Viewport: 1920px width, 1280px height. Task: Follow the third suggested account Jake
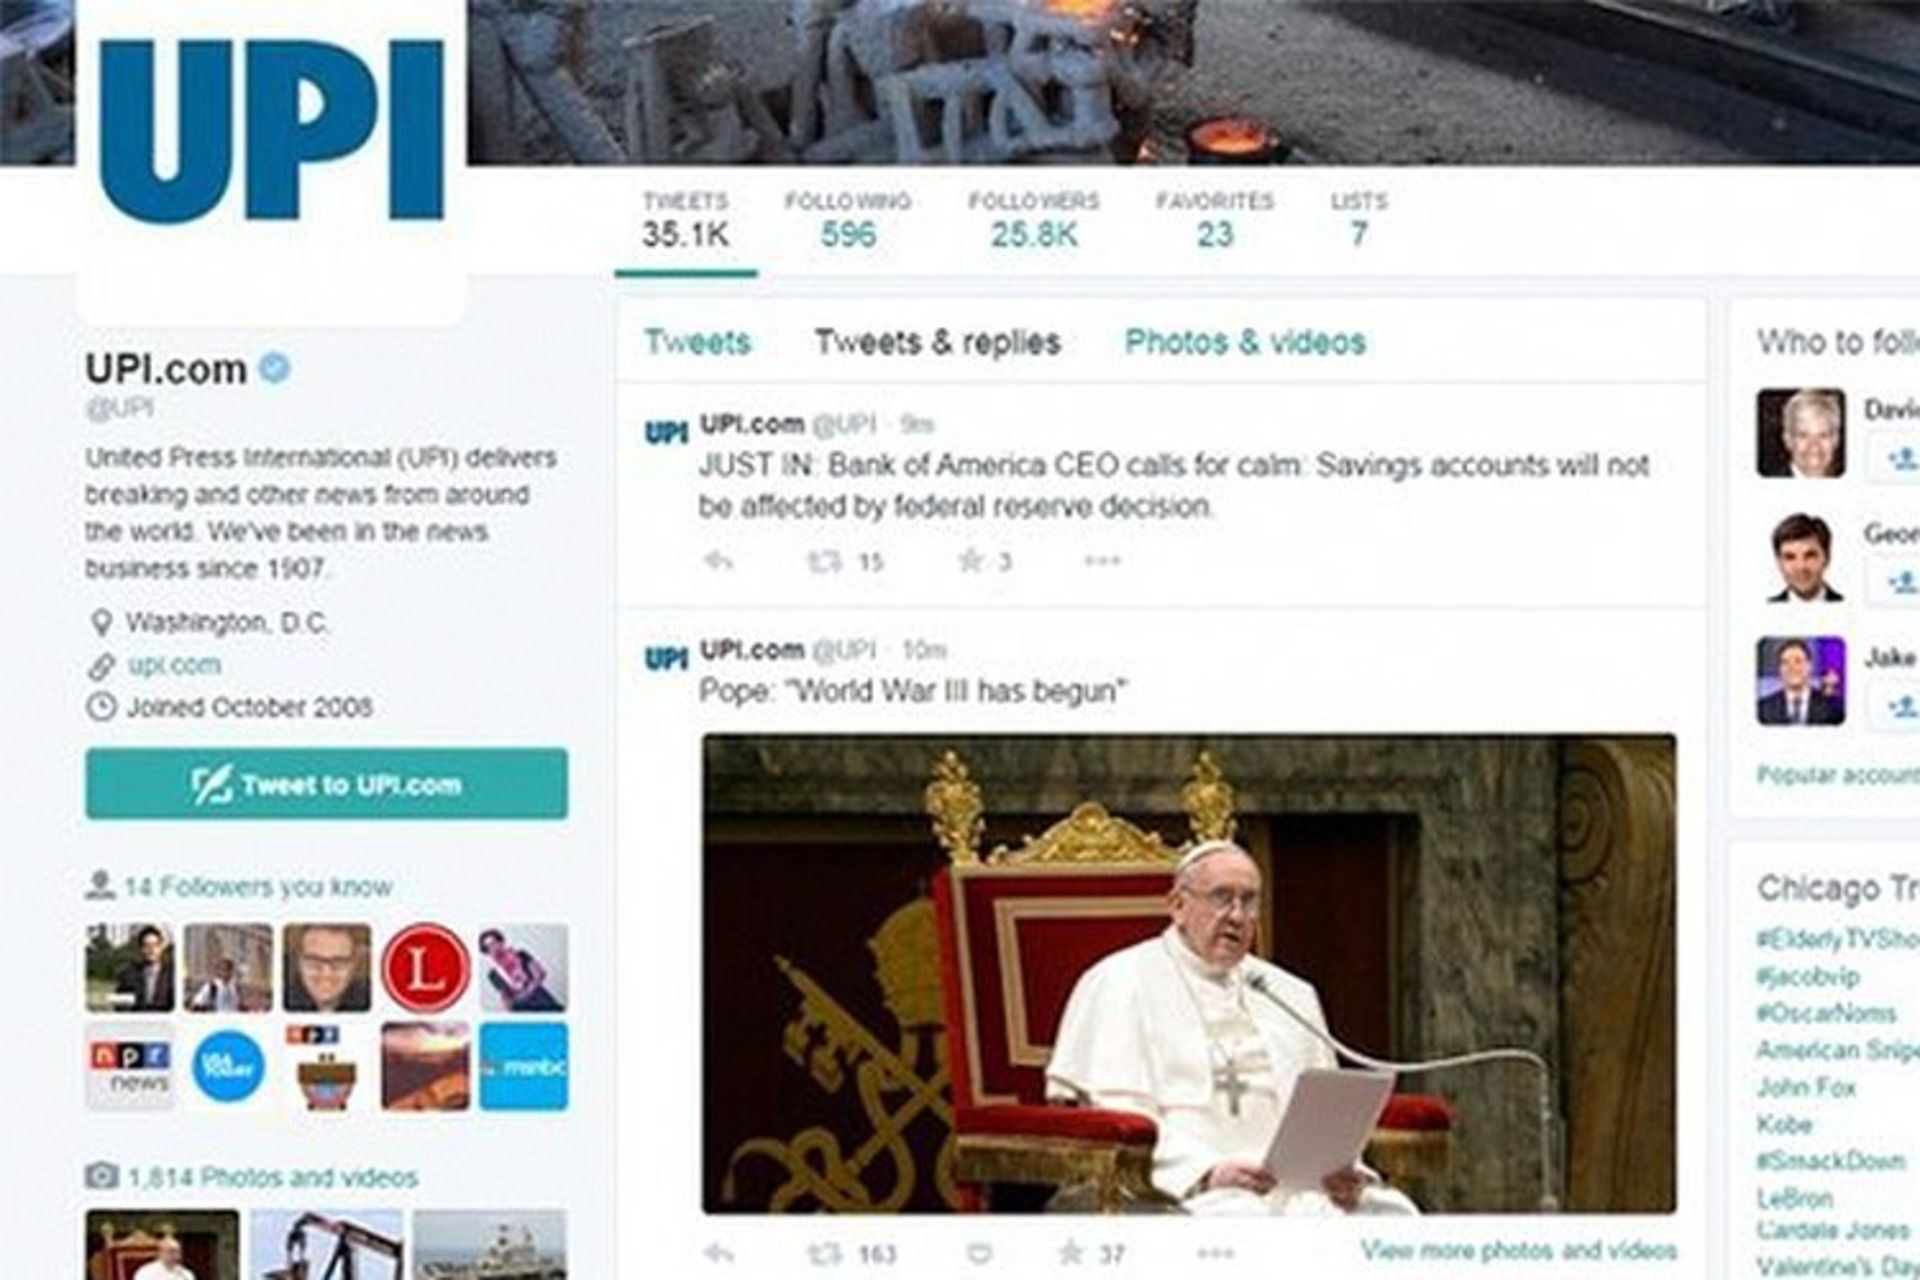[x=1896, y=706]
